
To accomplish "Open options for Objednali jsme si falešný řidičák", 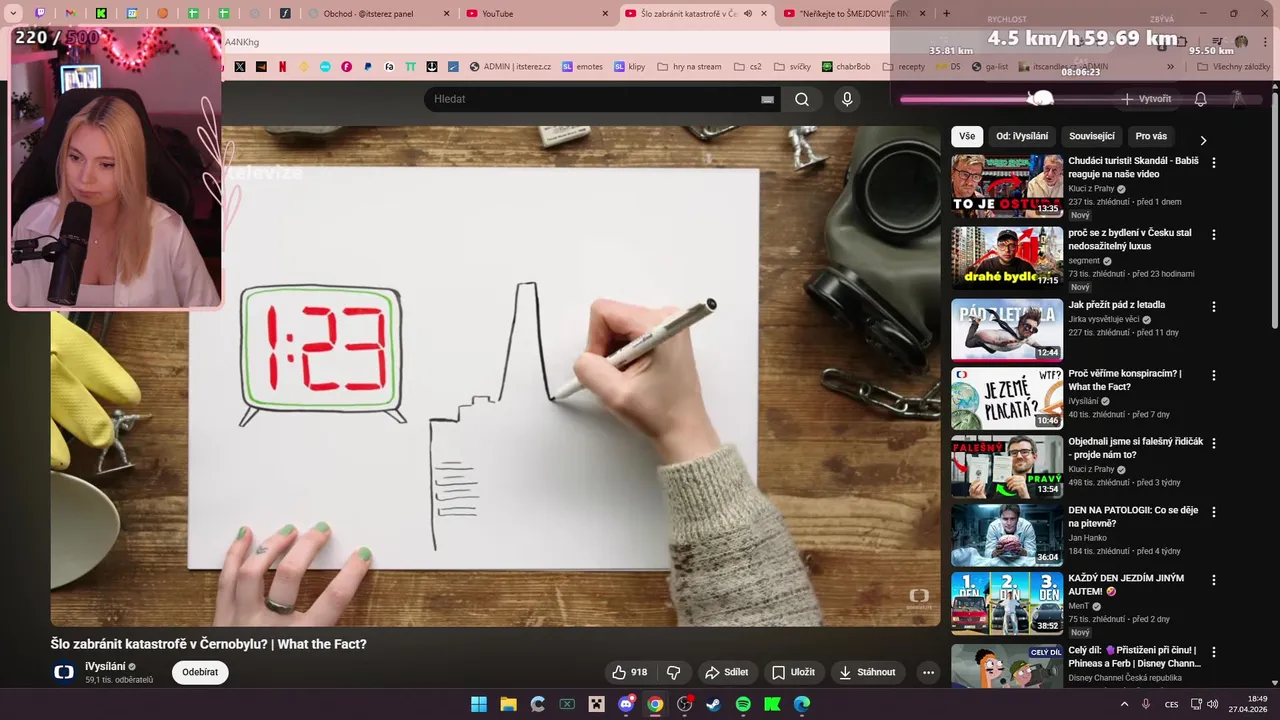I will tap(1214, 444).
